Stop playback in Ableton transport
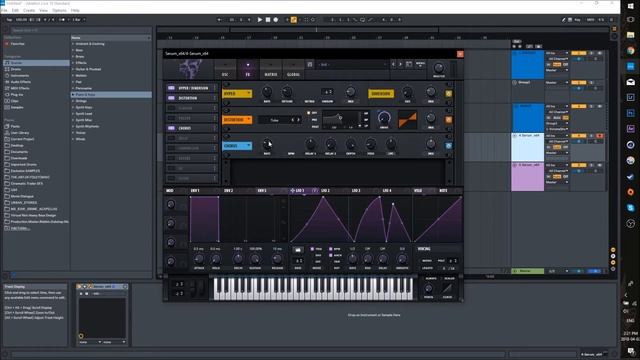The width and height of the screenshot is (640, 360). 268,20
